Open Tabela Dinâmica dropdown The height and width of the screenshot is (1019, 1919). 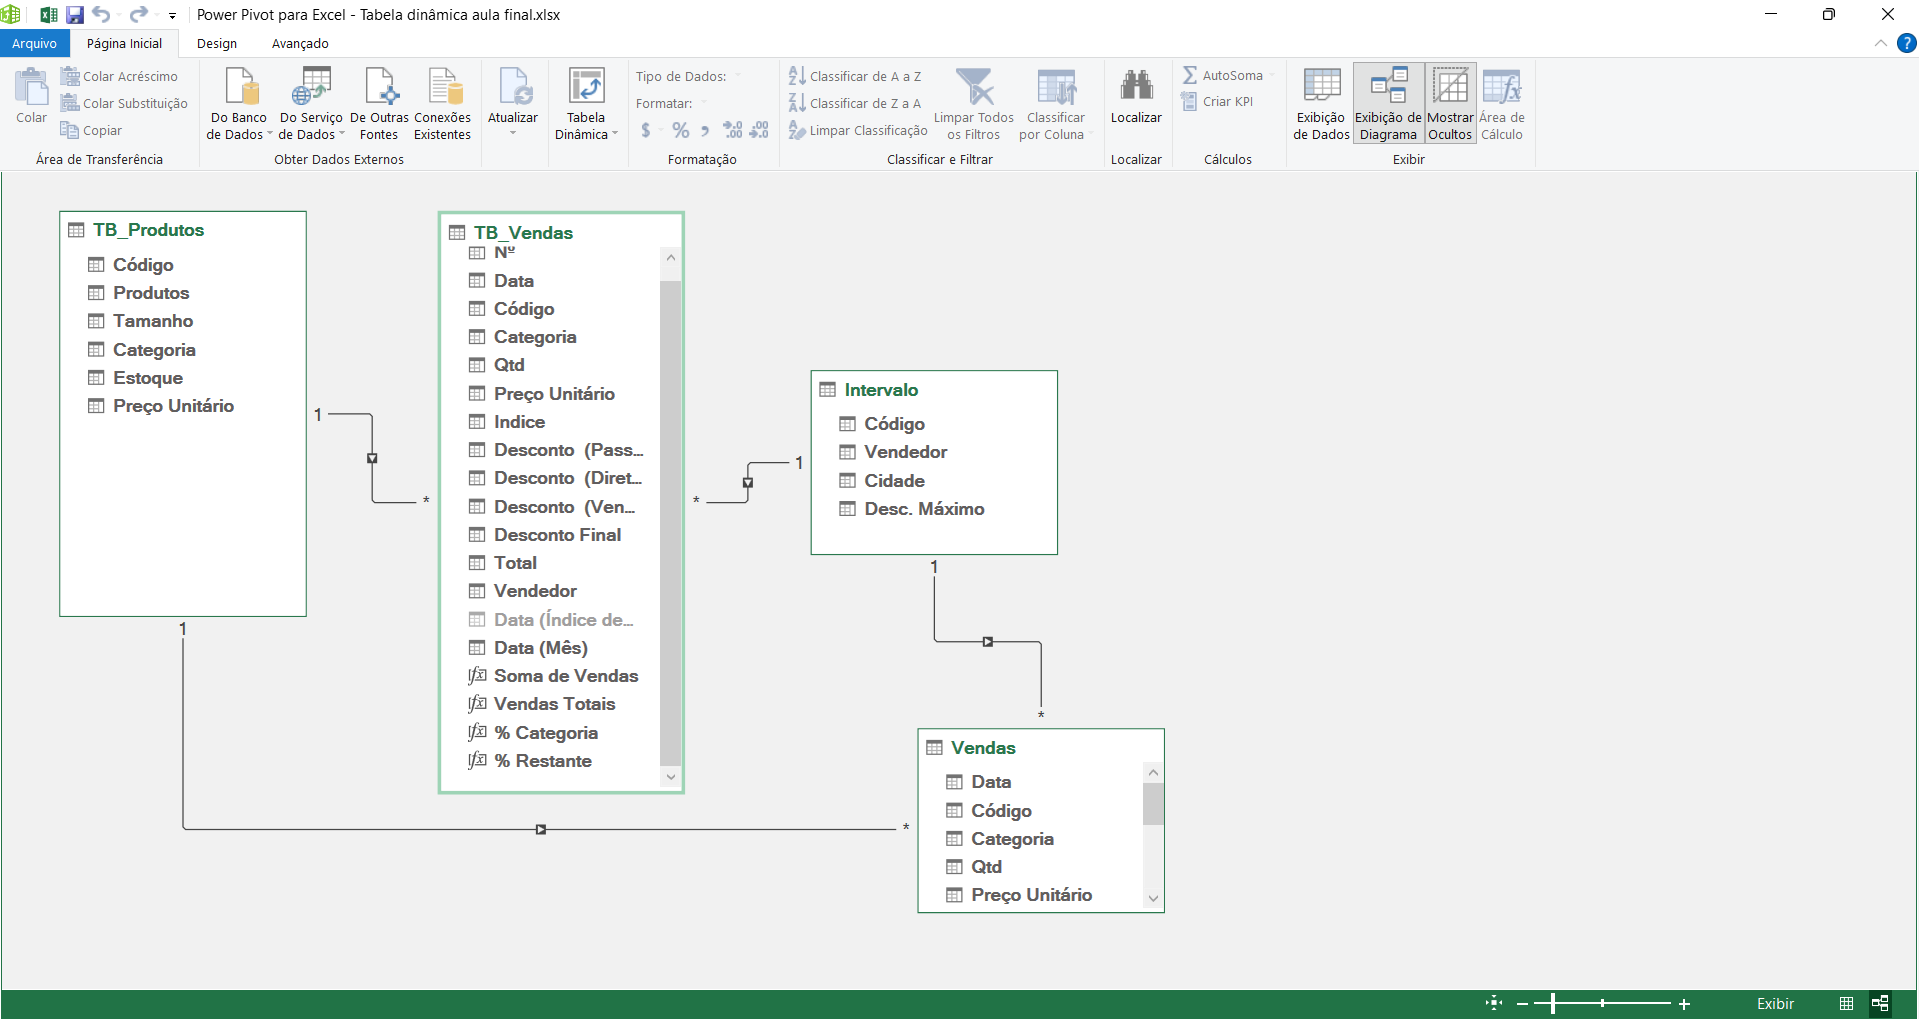click(x=586, y=105)
